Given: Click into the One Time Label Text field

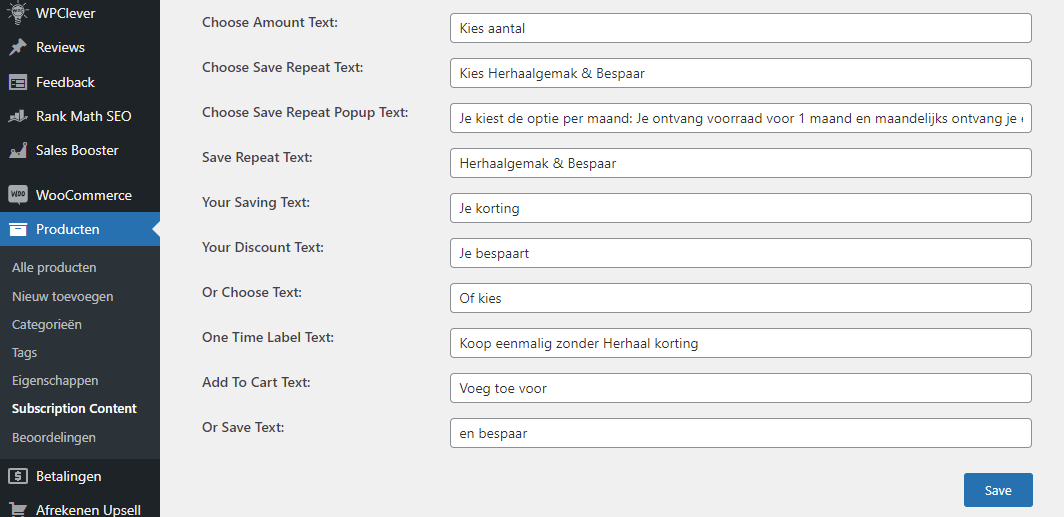Looking at the screenshot, I should pos(740,343).
